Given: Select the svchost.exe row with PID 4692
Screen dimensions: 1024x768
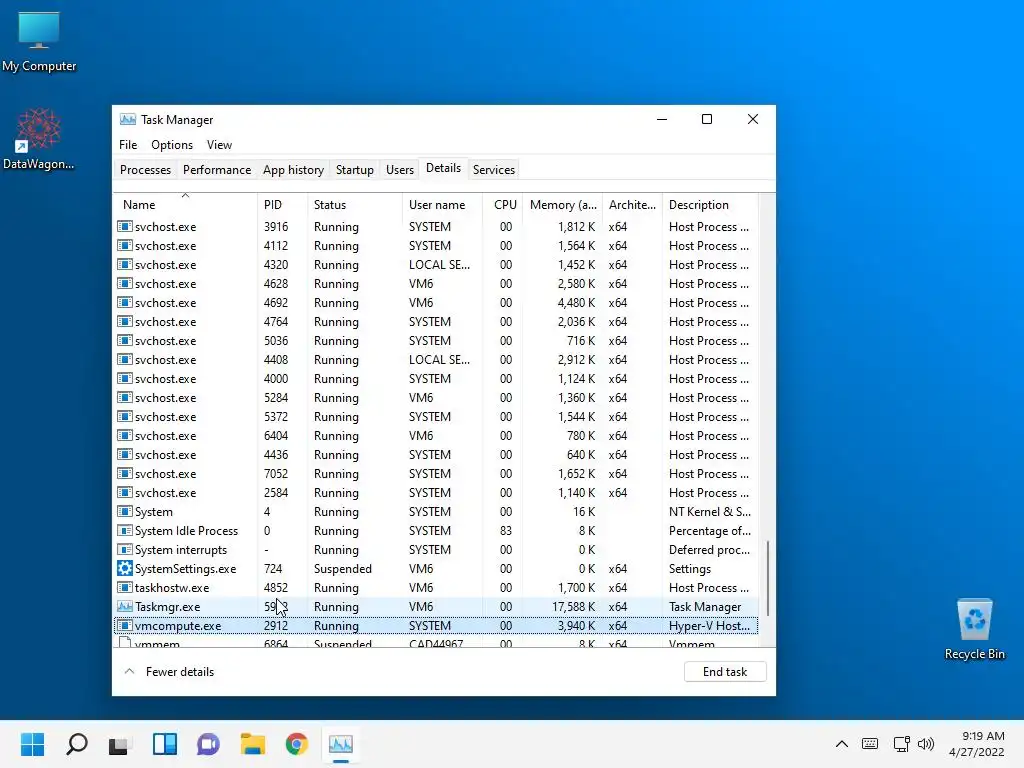Looking at the screenshot, I should pos(436,302).
